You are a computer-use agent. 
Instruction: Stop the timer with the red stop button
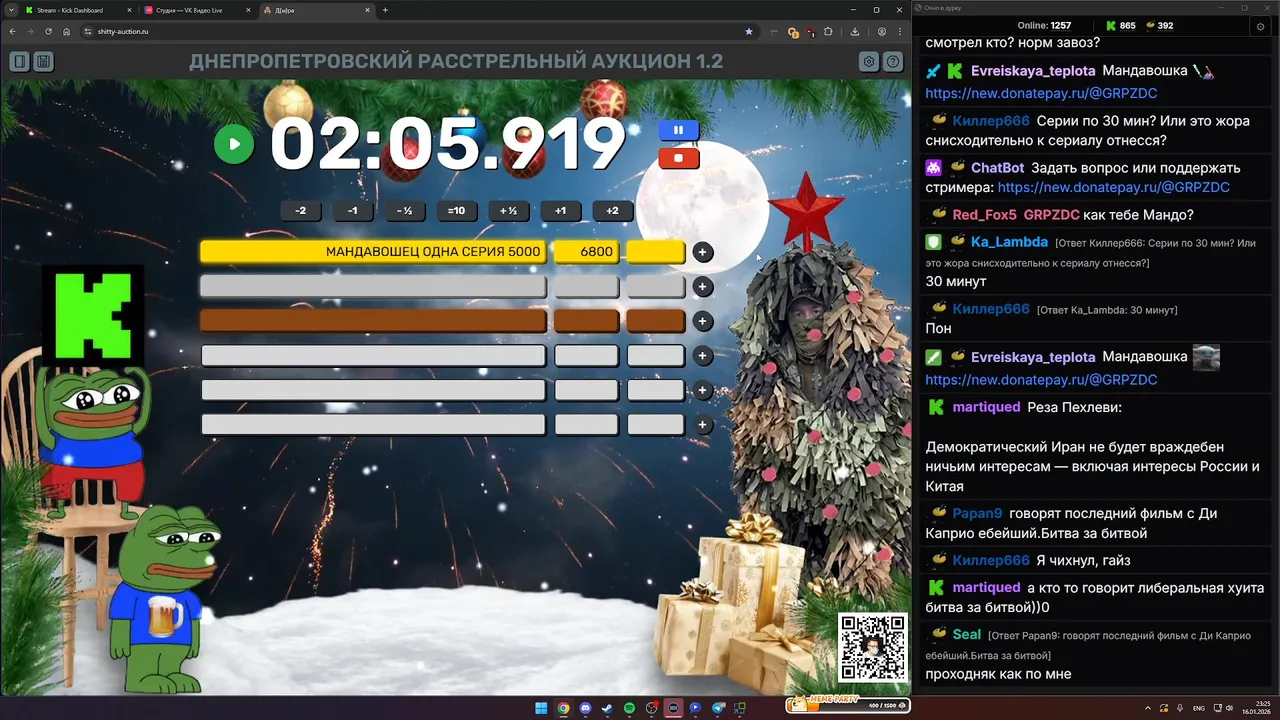coord(678,158)
